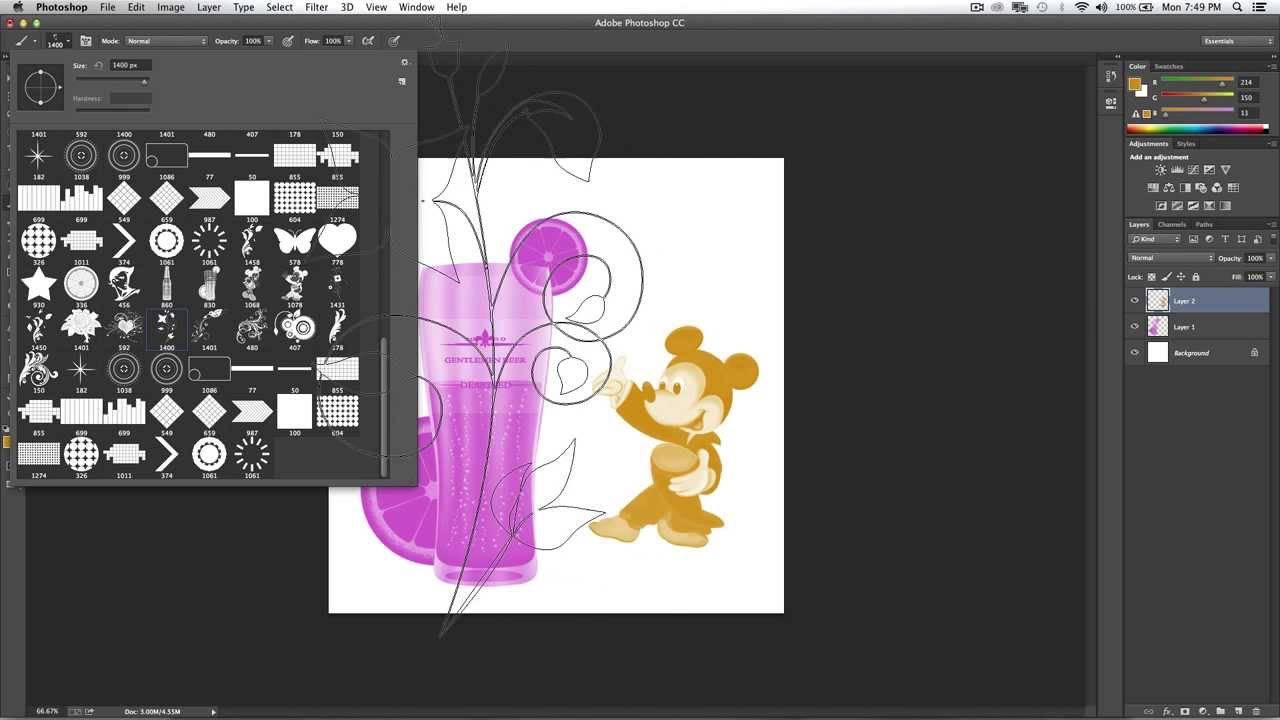Open the Filter menu
This screenshot has width=1280, height=720.
click(x=316, y=7)
